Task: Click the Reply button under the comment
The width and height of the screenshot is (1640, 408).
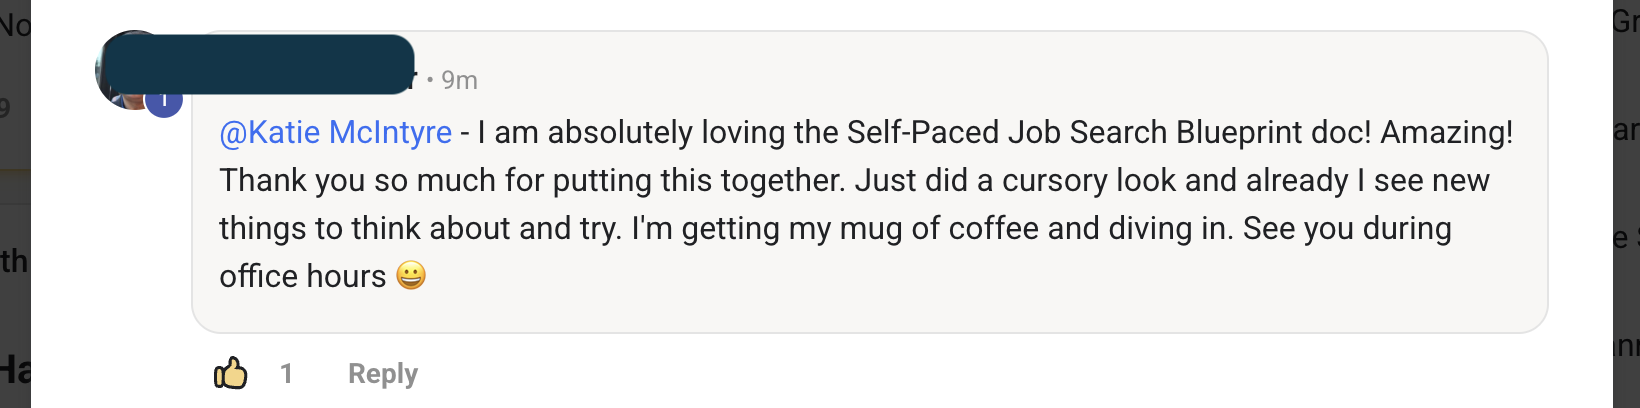Action: [382, 374]
